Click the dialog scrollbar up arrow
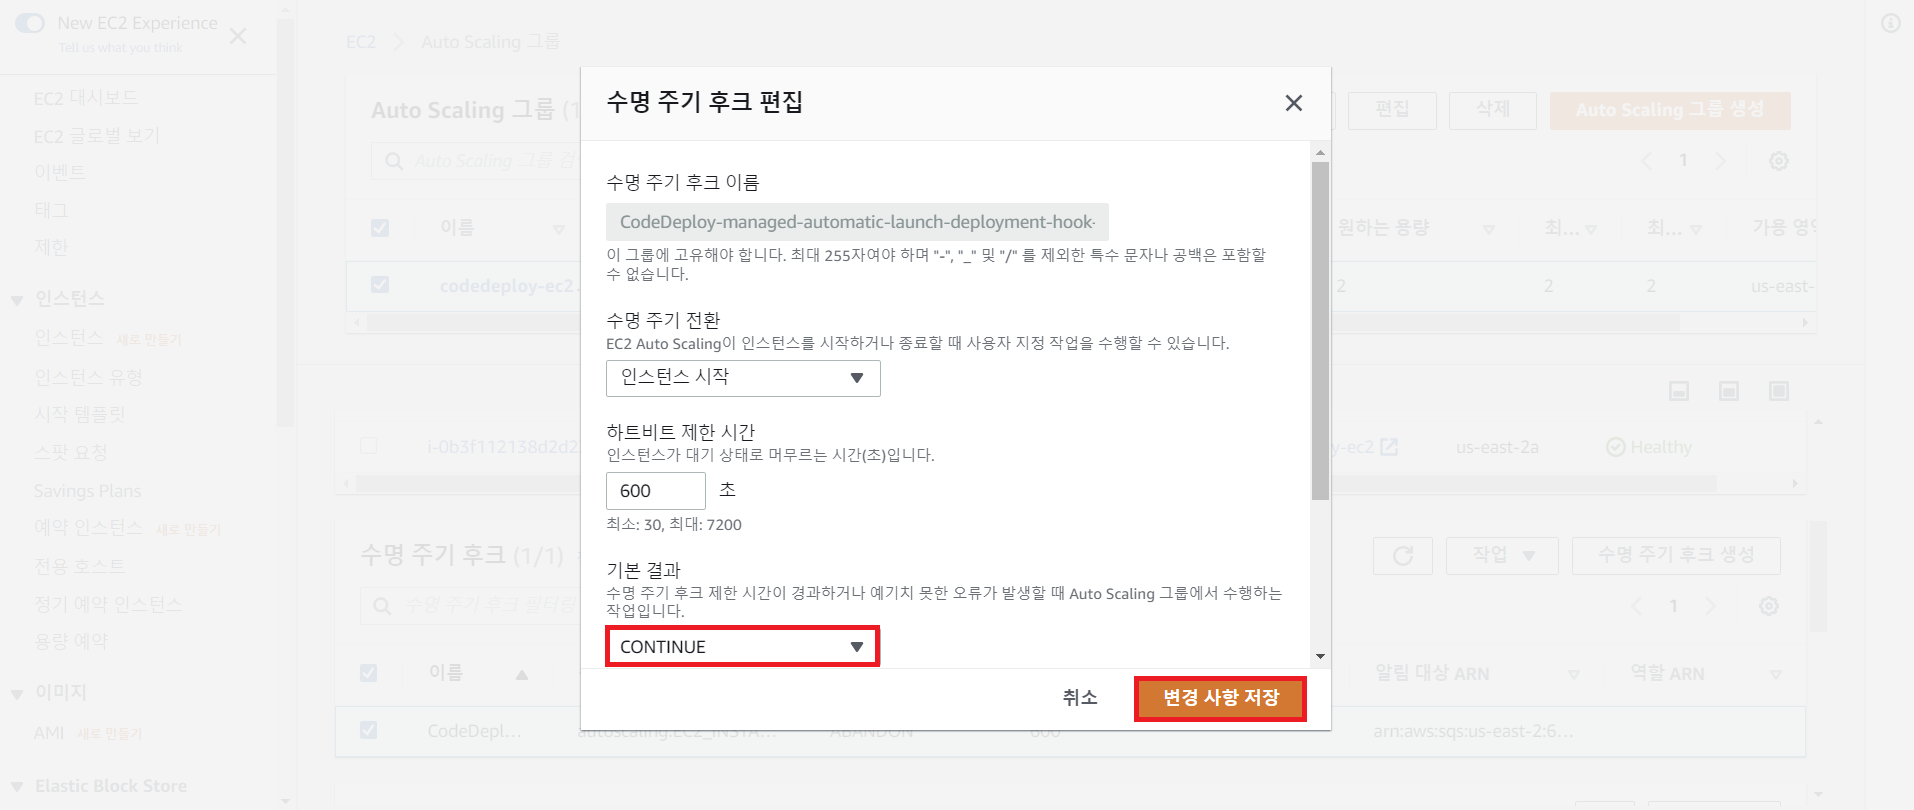Screen dimensions: 1914x810 point(1320,153)
